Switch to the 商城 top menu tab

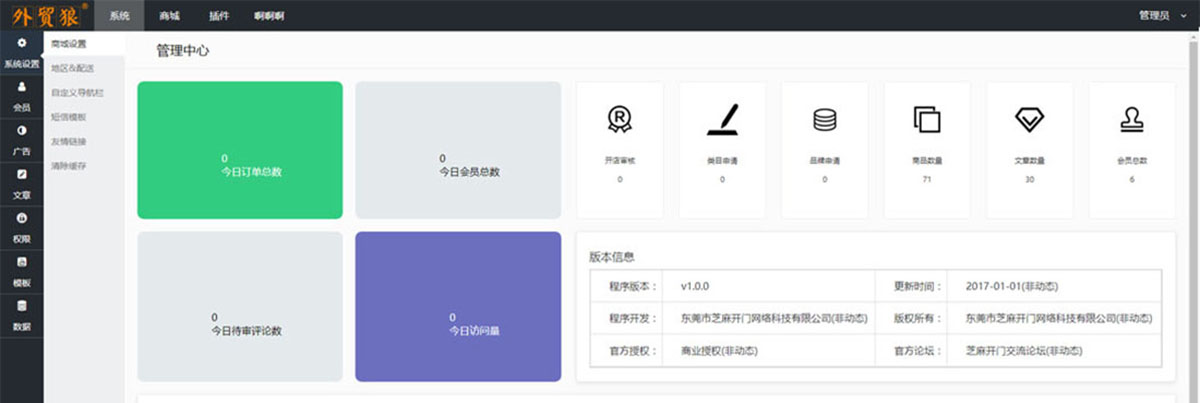click(x=169, y=16)
